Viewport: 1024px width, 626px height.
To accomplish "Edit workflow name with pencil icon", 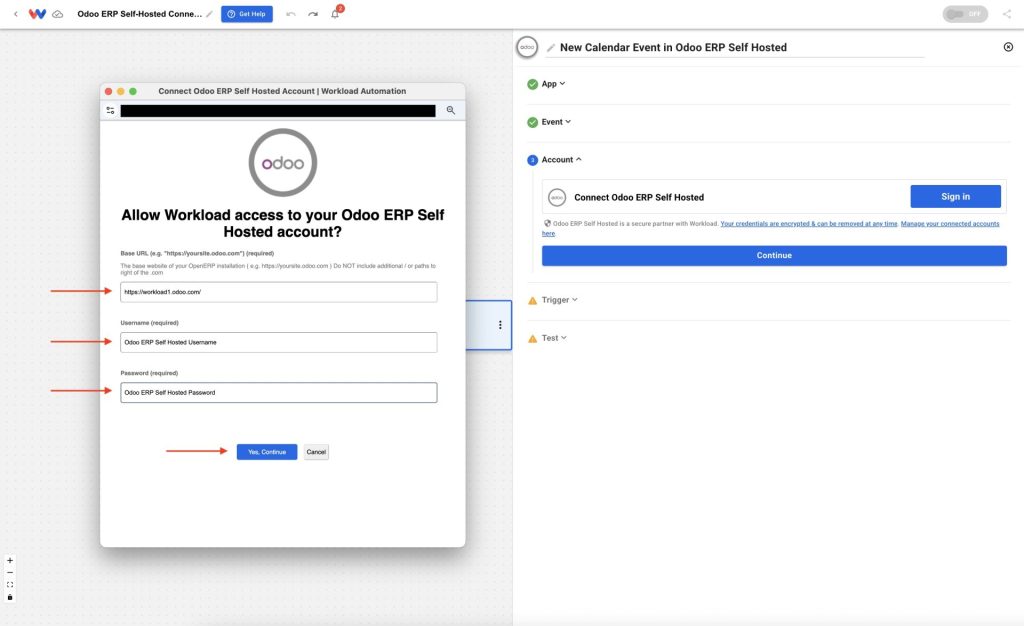I will click(210, 14).
